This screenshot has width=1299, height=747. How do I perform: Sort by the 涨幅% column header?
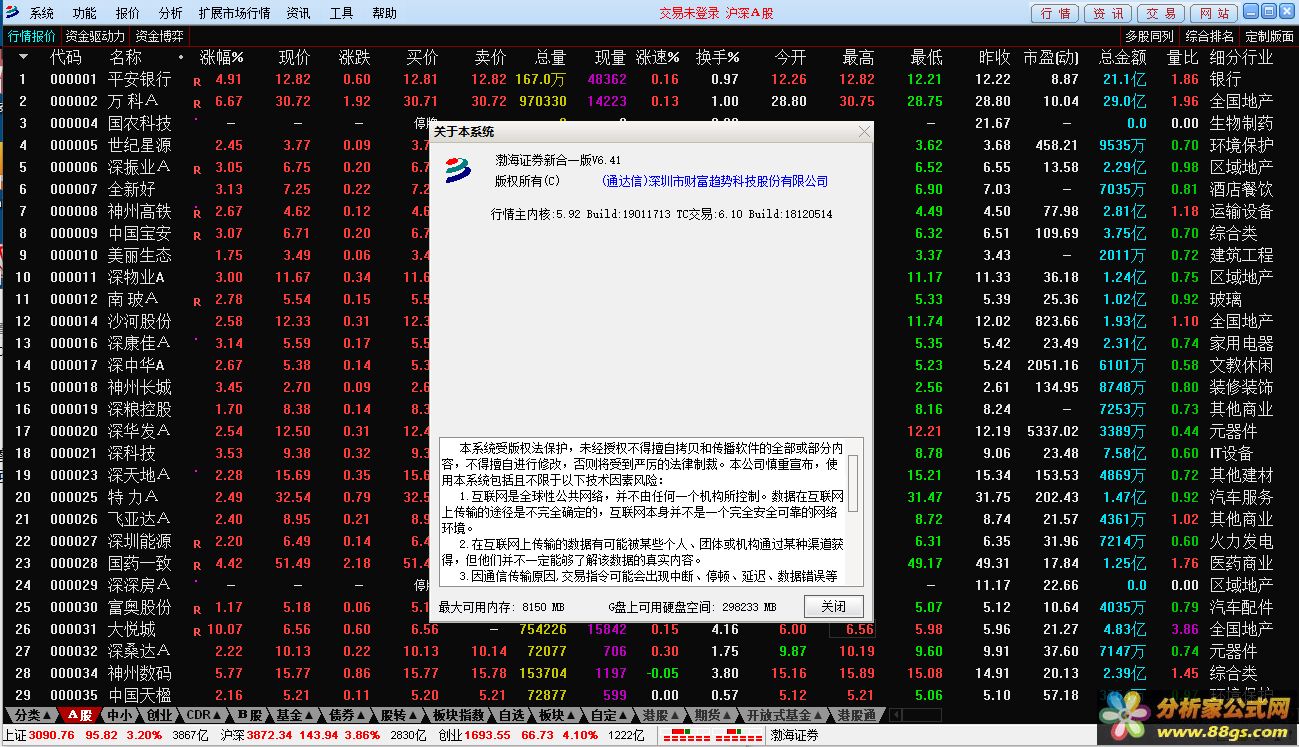pyautogui.click(x=222, y=57)
